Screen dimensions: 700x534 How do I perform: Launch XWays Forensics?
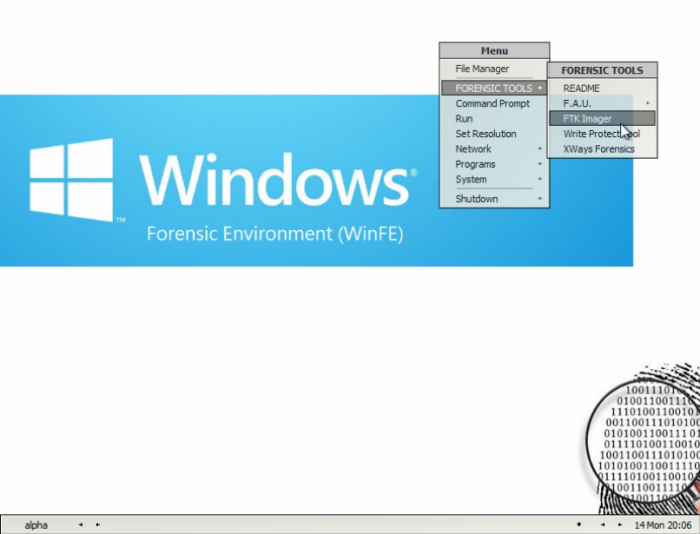pyautogui.click(x=598, y=149)
